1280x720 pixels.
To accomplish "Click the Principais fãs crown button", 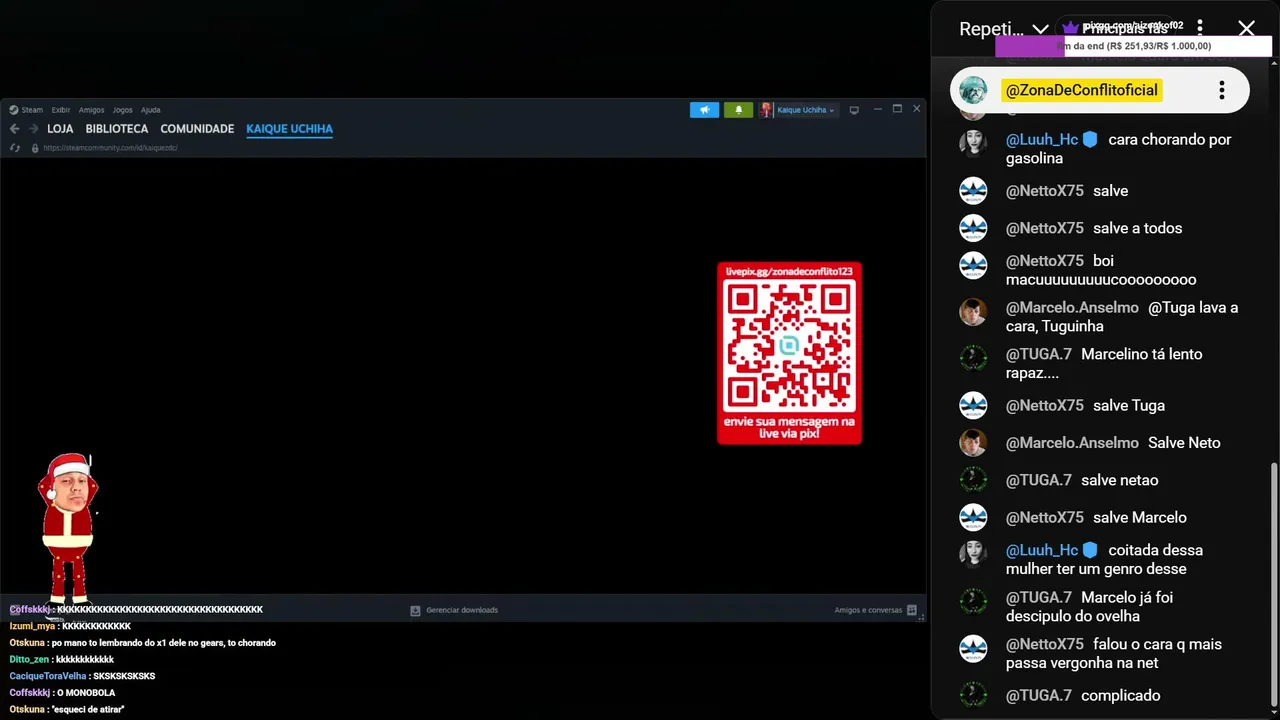I will [1115, 28].
